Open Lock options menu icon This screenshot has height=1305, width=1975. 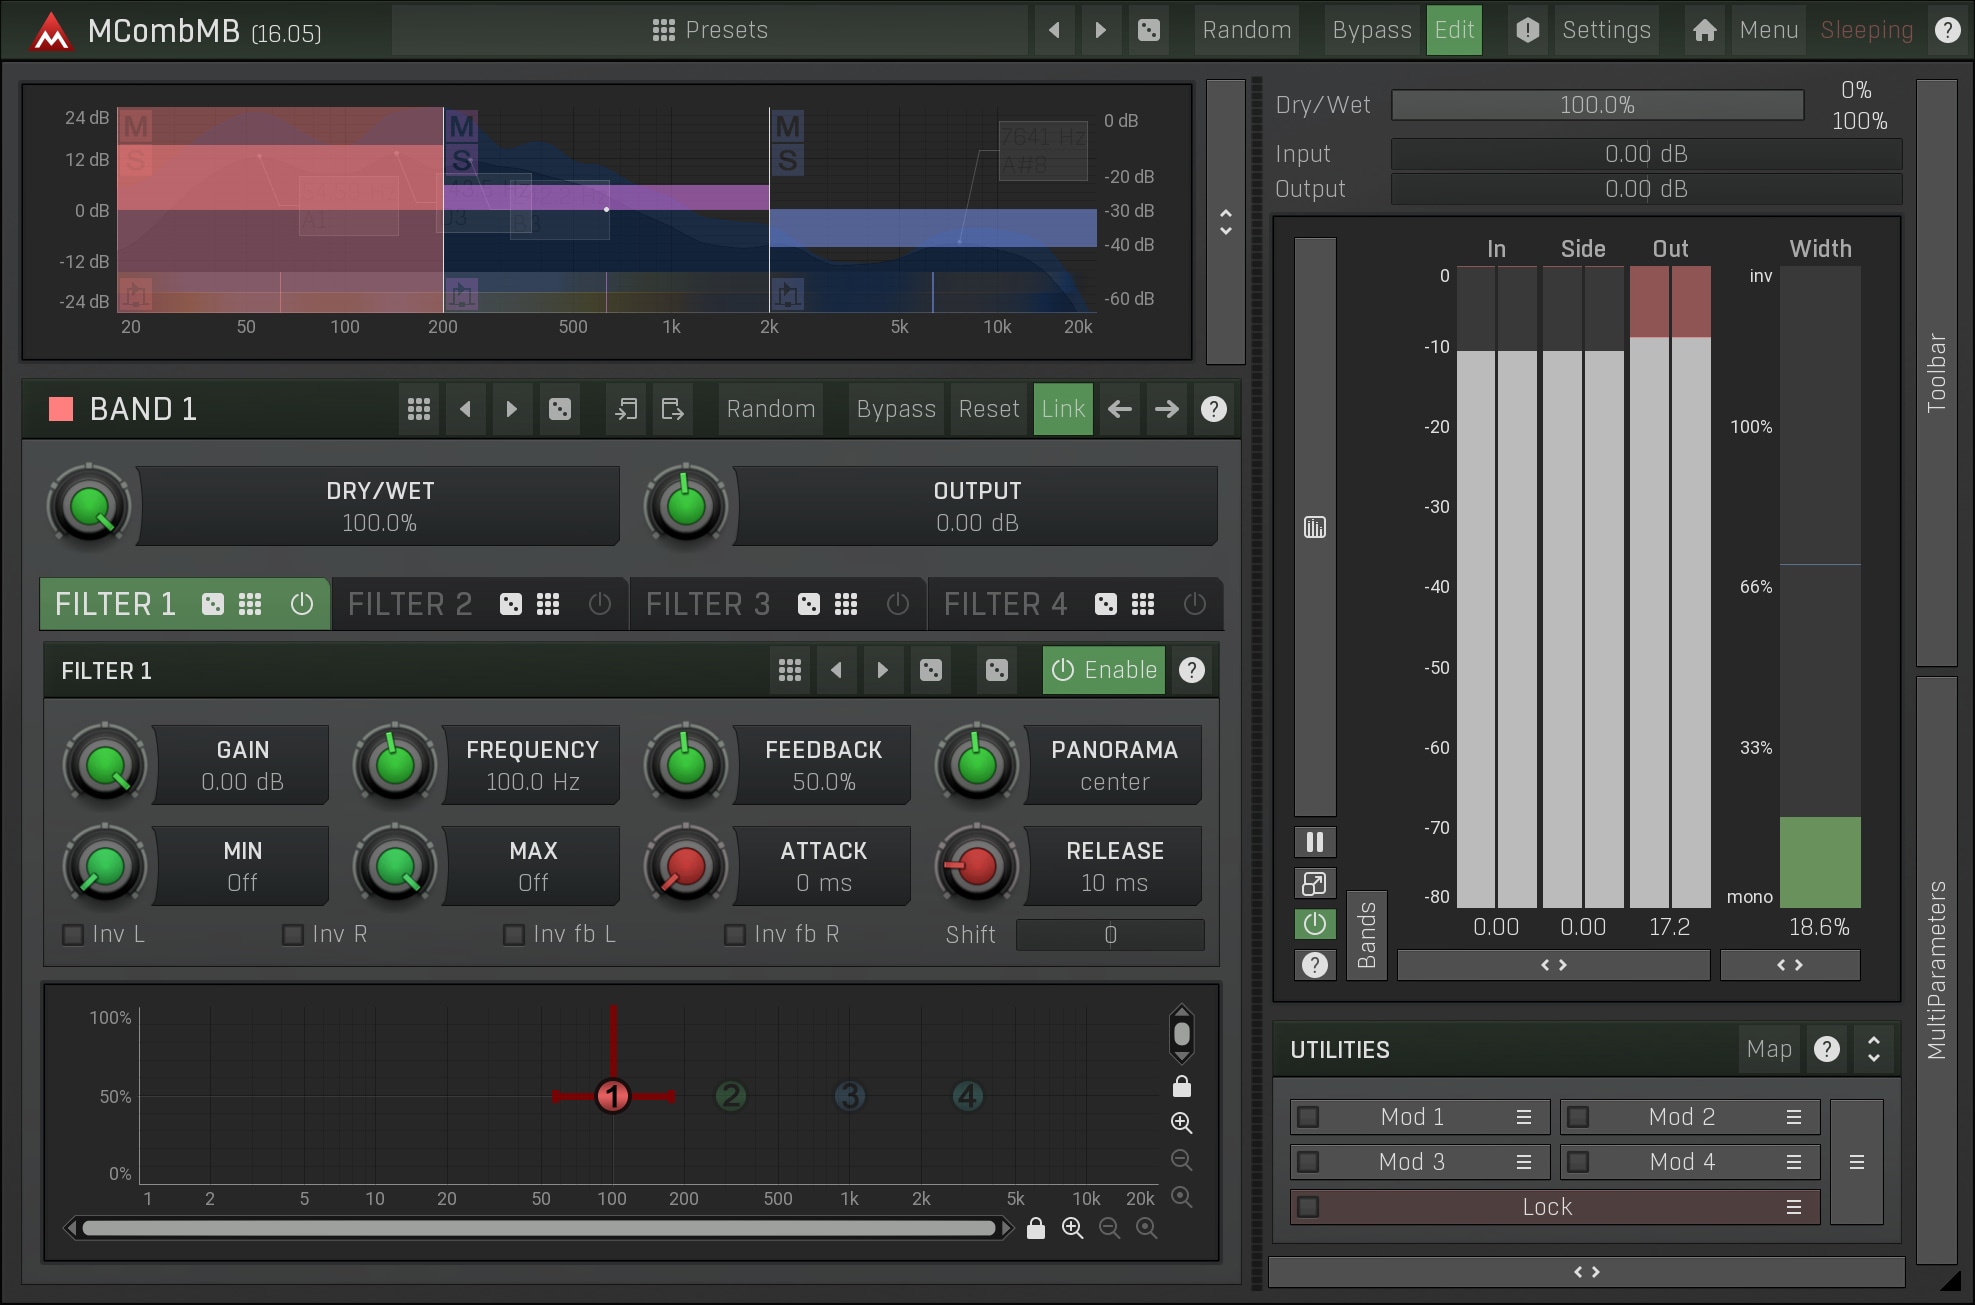click(1794, 1207)
